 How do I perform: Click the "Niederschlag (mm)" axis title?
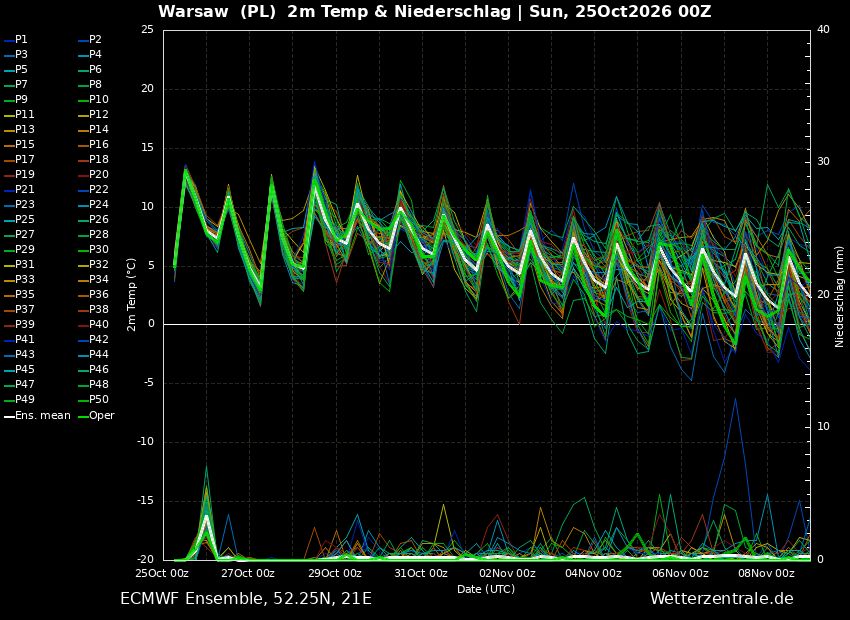(x=840, y=295)
